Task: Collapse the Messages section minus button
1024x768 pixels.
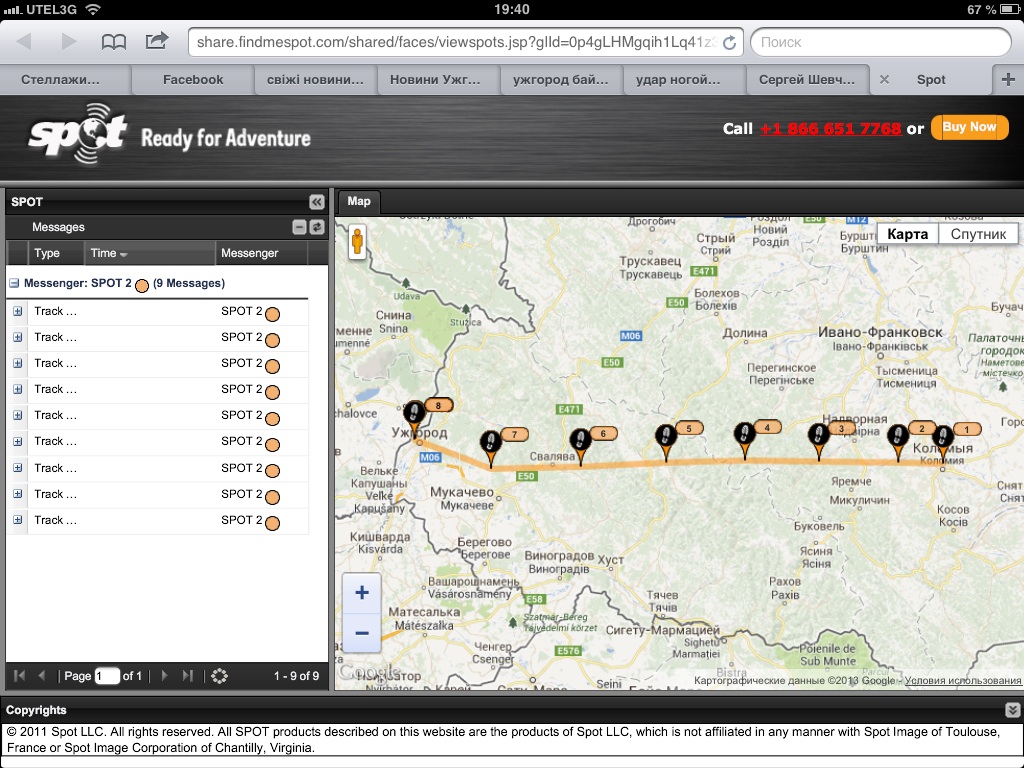Action: tap(299, 227)
